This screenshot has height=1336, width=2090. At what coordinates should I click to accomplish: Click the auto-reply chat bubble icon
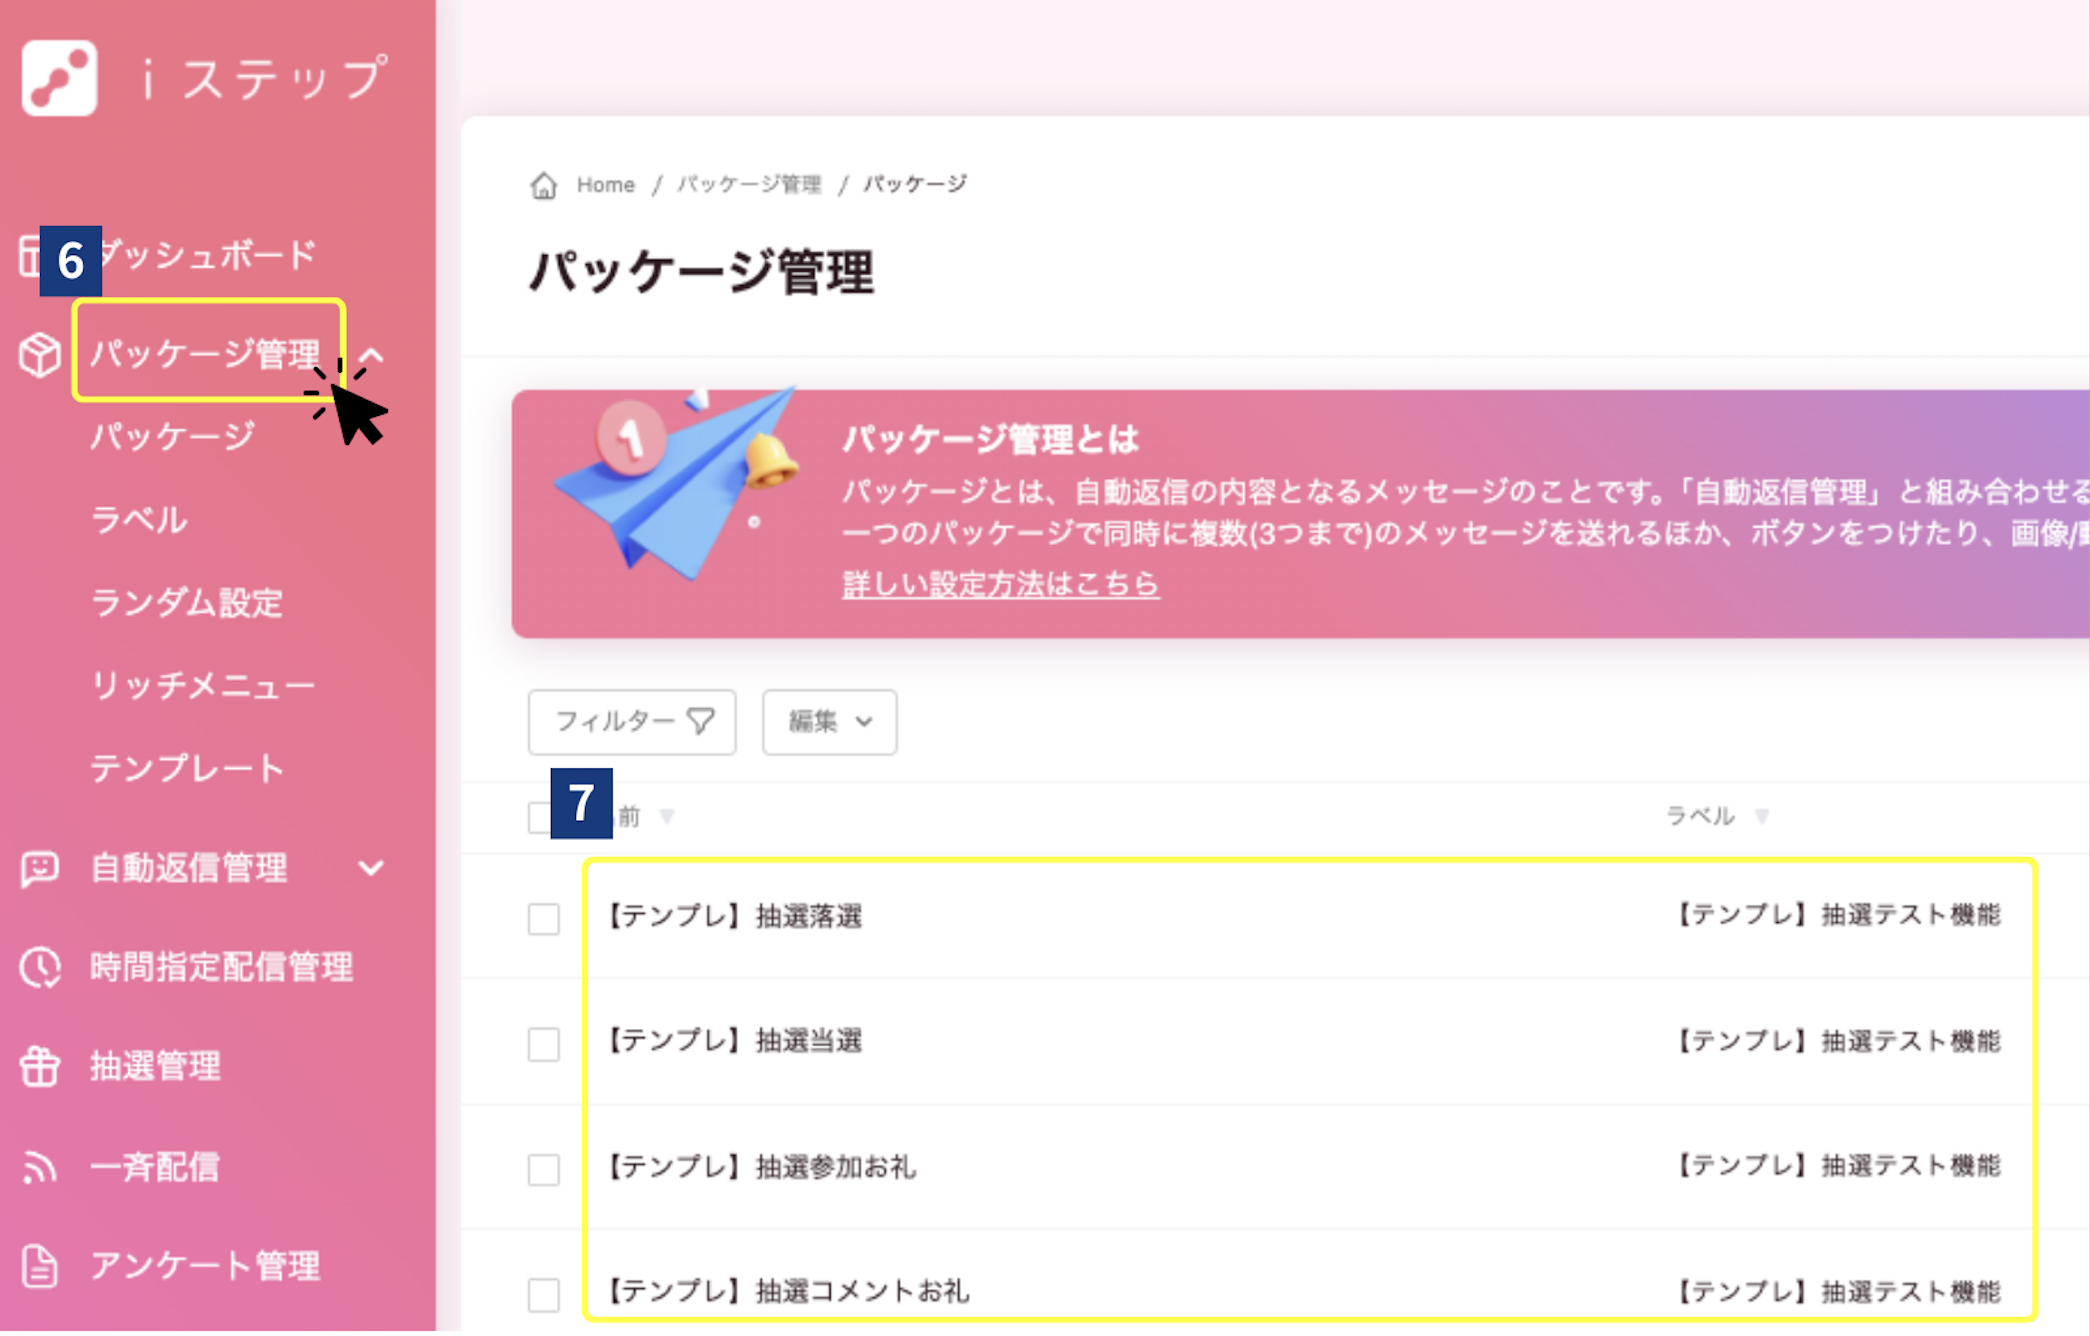click(x=40, y=868)
